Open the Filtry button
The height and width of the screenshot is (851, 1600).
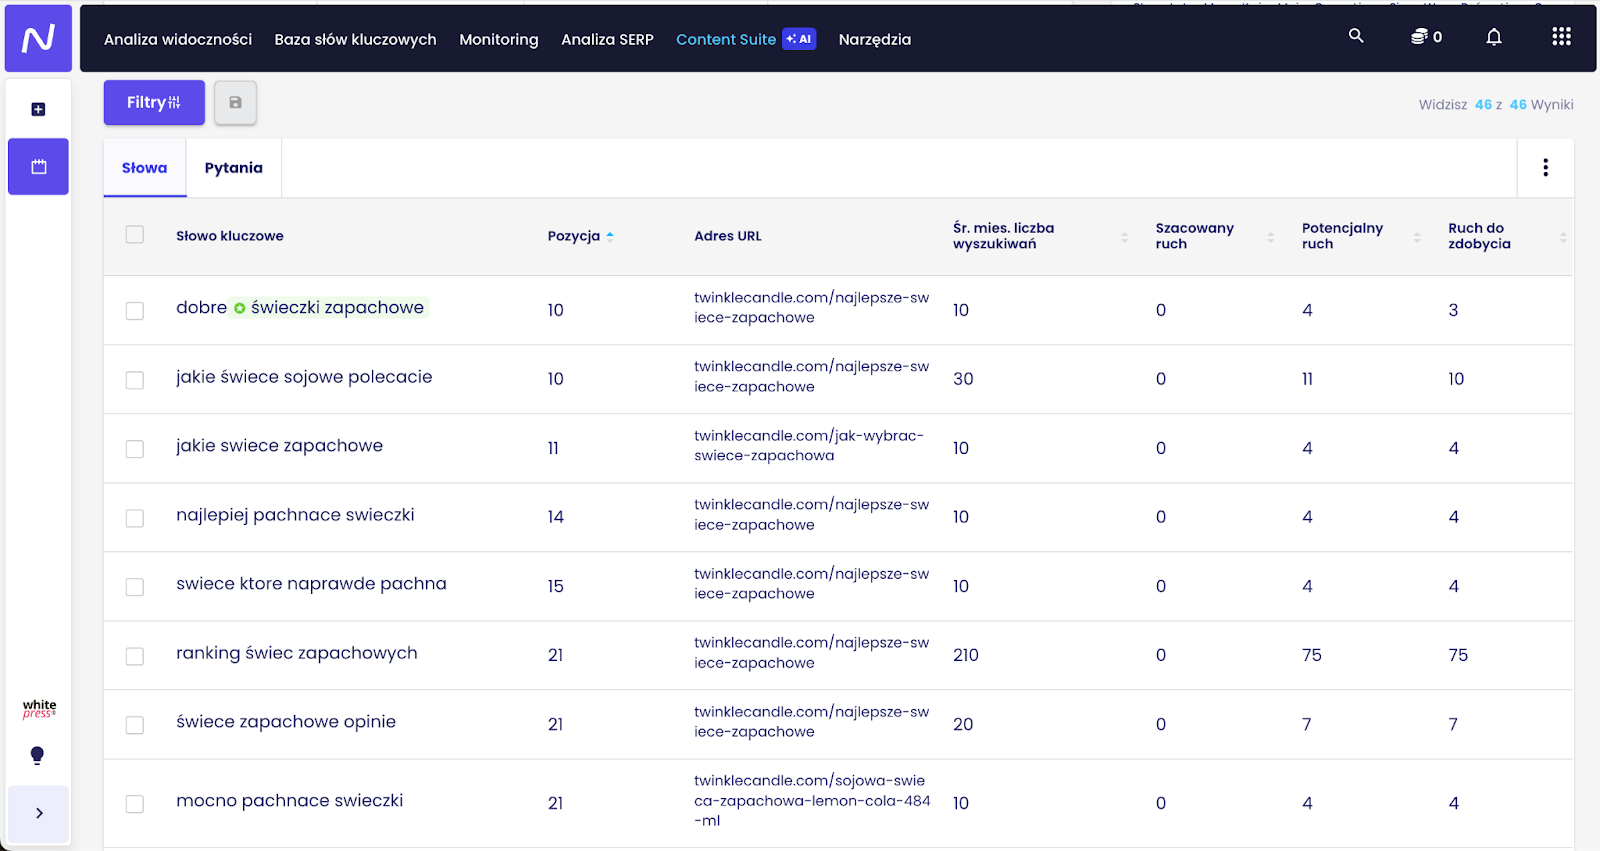(154, 102)
